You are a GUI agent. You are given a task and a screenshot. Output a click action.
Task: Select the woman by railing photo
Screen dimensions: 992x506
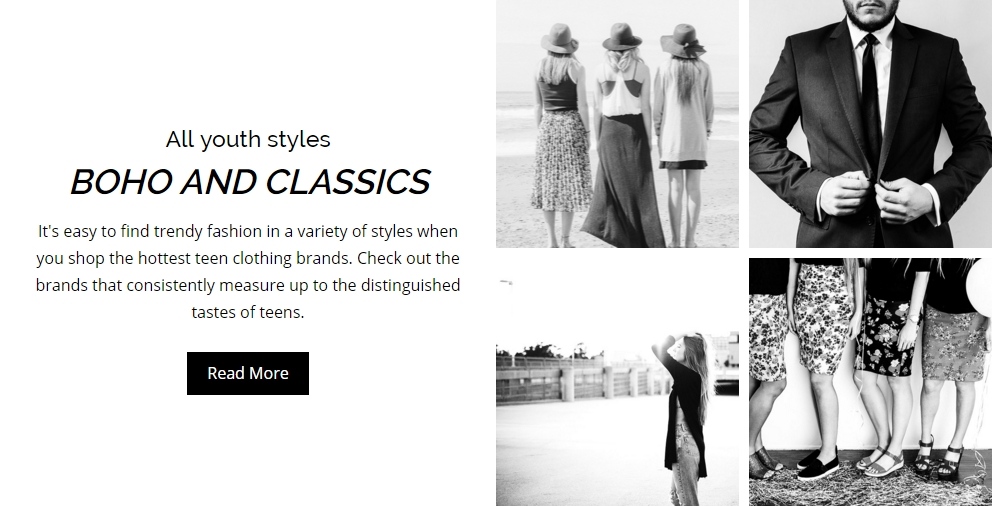pyautogui.click(x=617, y=382)
